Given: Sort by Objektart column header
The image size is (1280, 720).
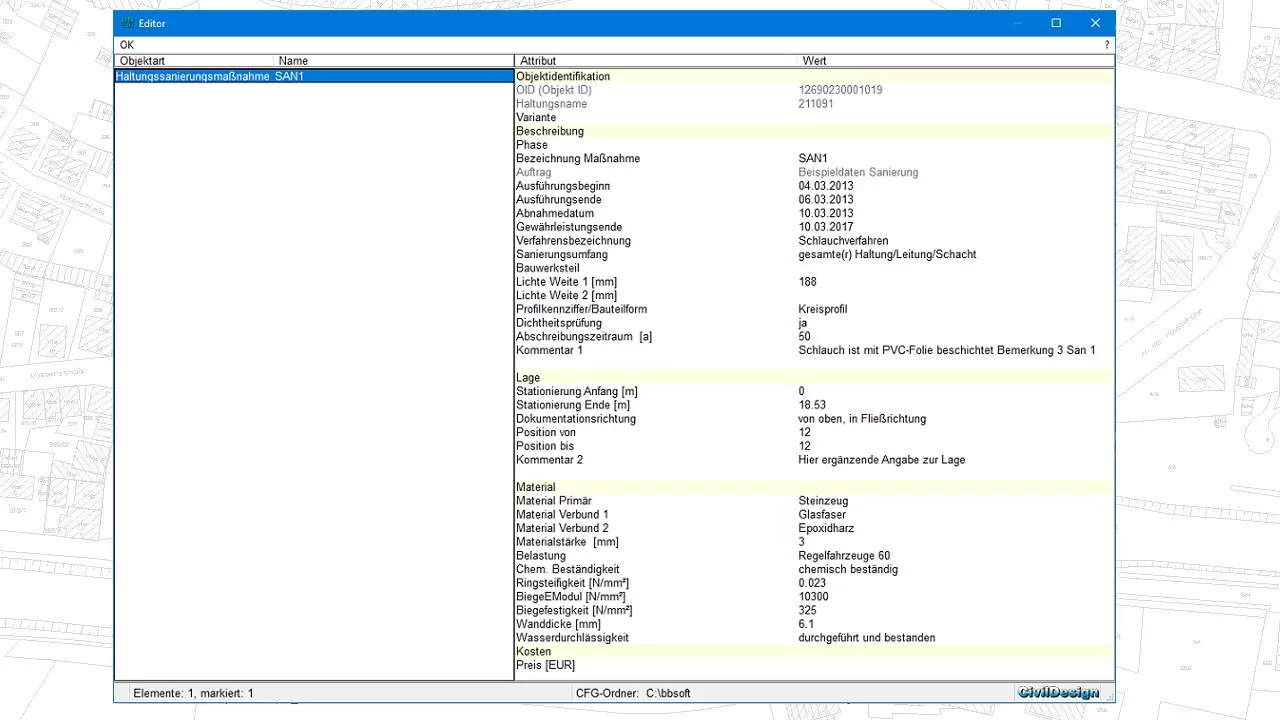Looking at the screenshot, I should [194, 61].
